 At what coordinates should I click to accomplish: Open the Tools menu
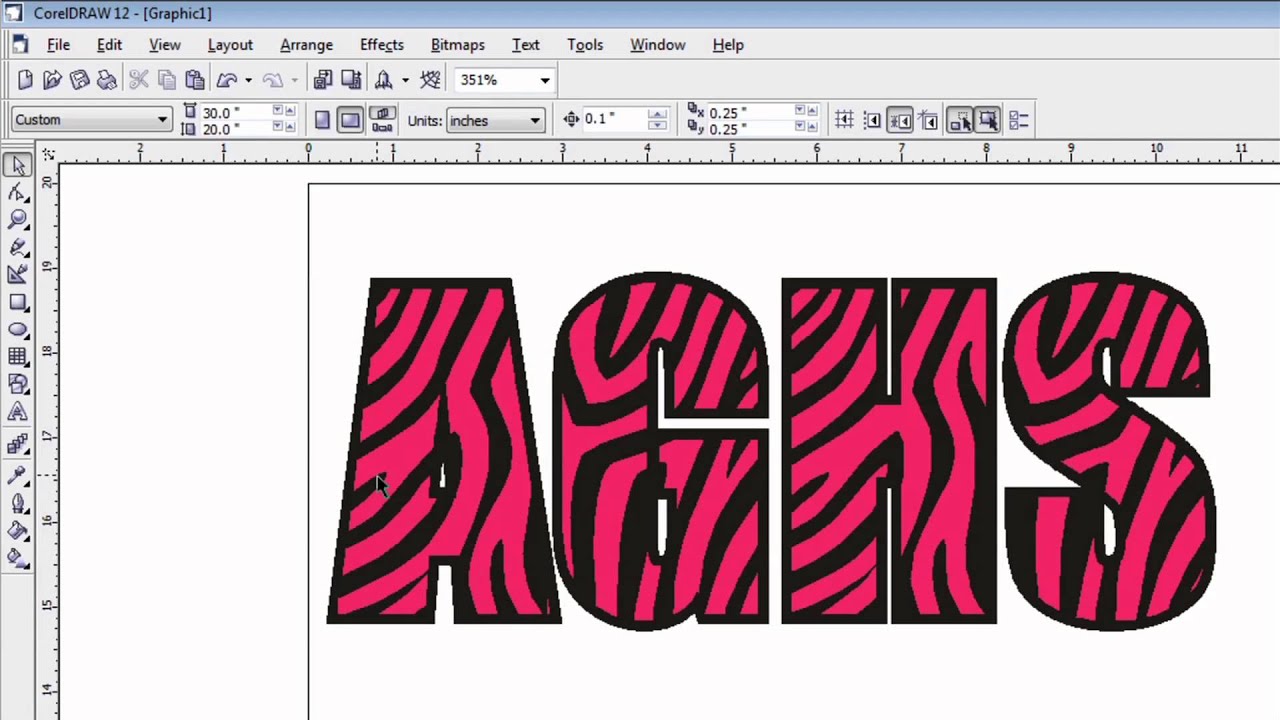pos(585,45)
